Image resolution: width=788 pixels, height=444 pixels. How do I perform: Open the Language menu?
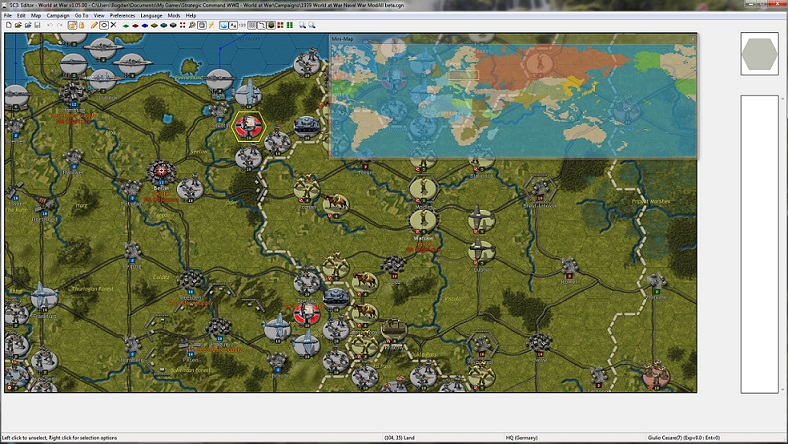(151, 16)
